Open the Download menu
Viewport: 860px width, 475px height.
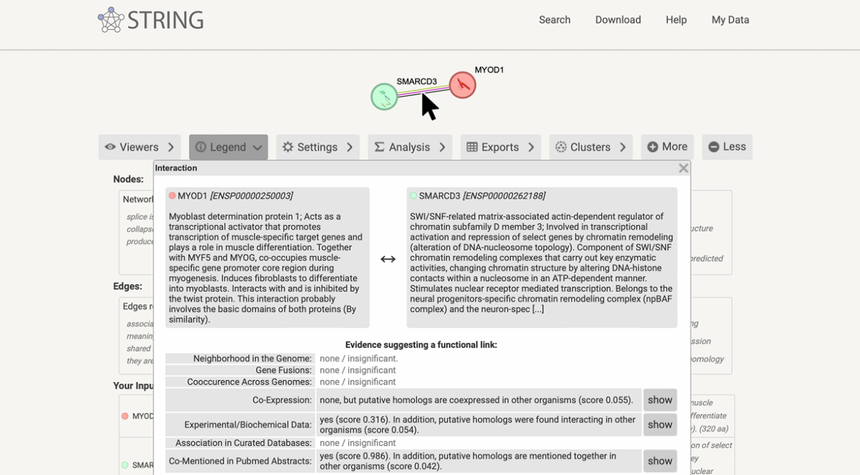click(618, 20)
